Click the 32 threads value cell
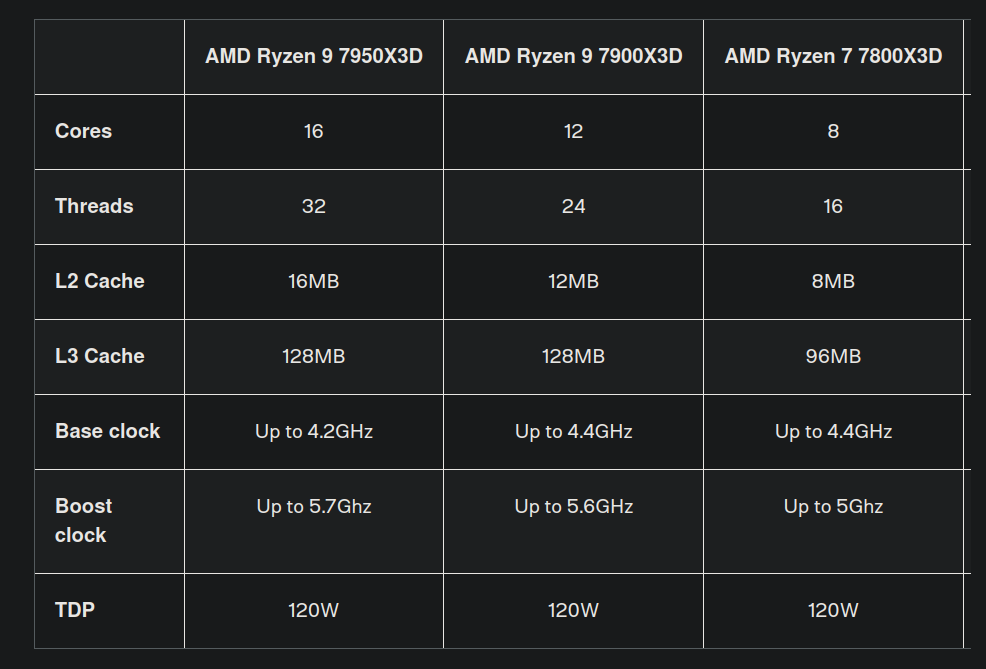986x669 pixels. click(314, 206)
